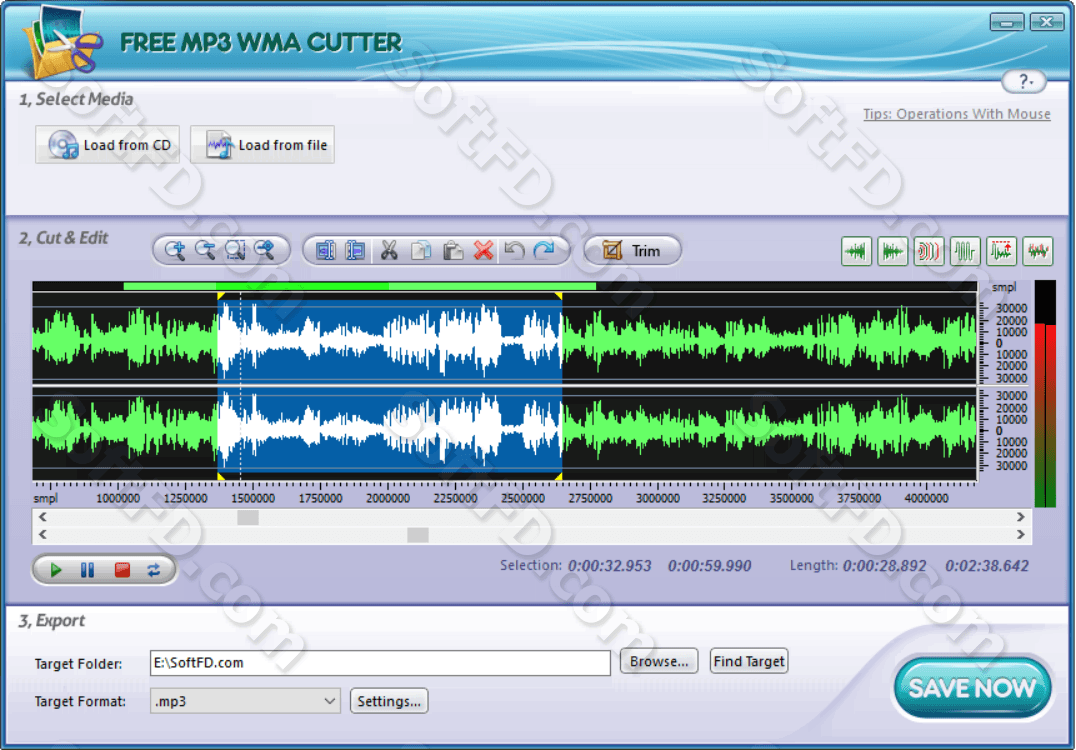Click the selection start time 0:00:32.953
1076x750 pixels.
[x=609, y=566]
